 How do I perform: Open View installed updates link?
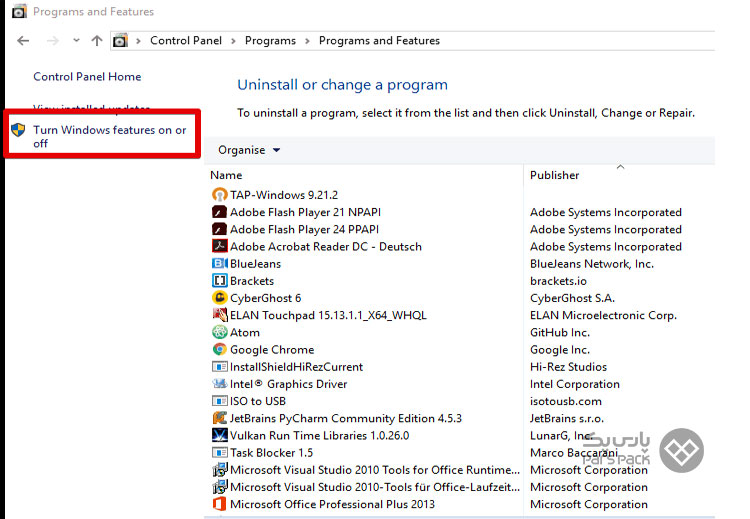pyautogui.click(x=91, y=109)
